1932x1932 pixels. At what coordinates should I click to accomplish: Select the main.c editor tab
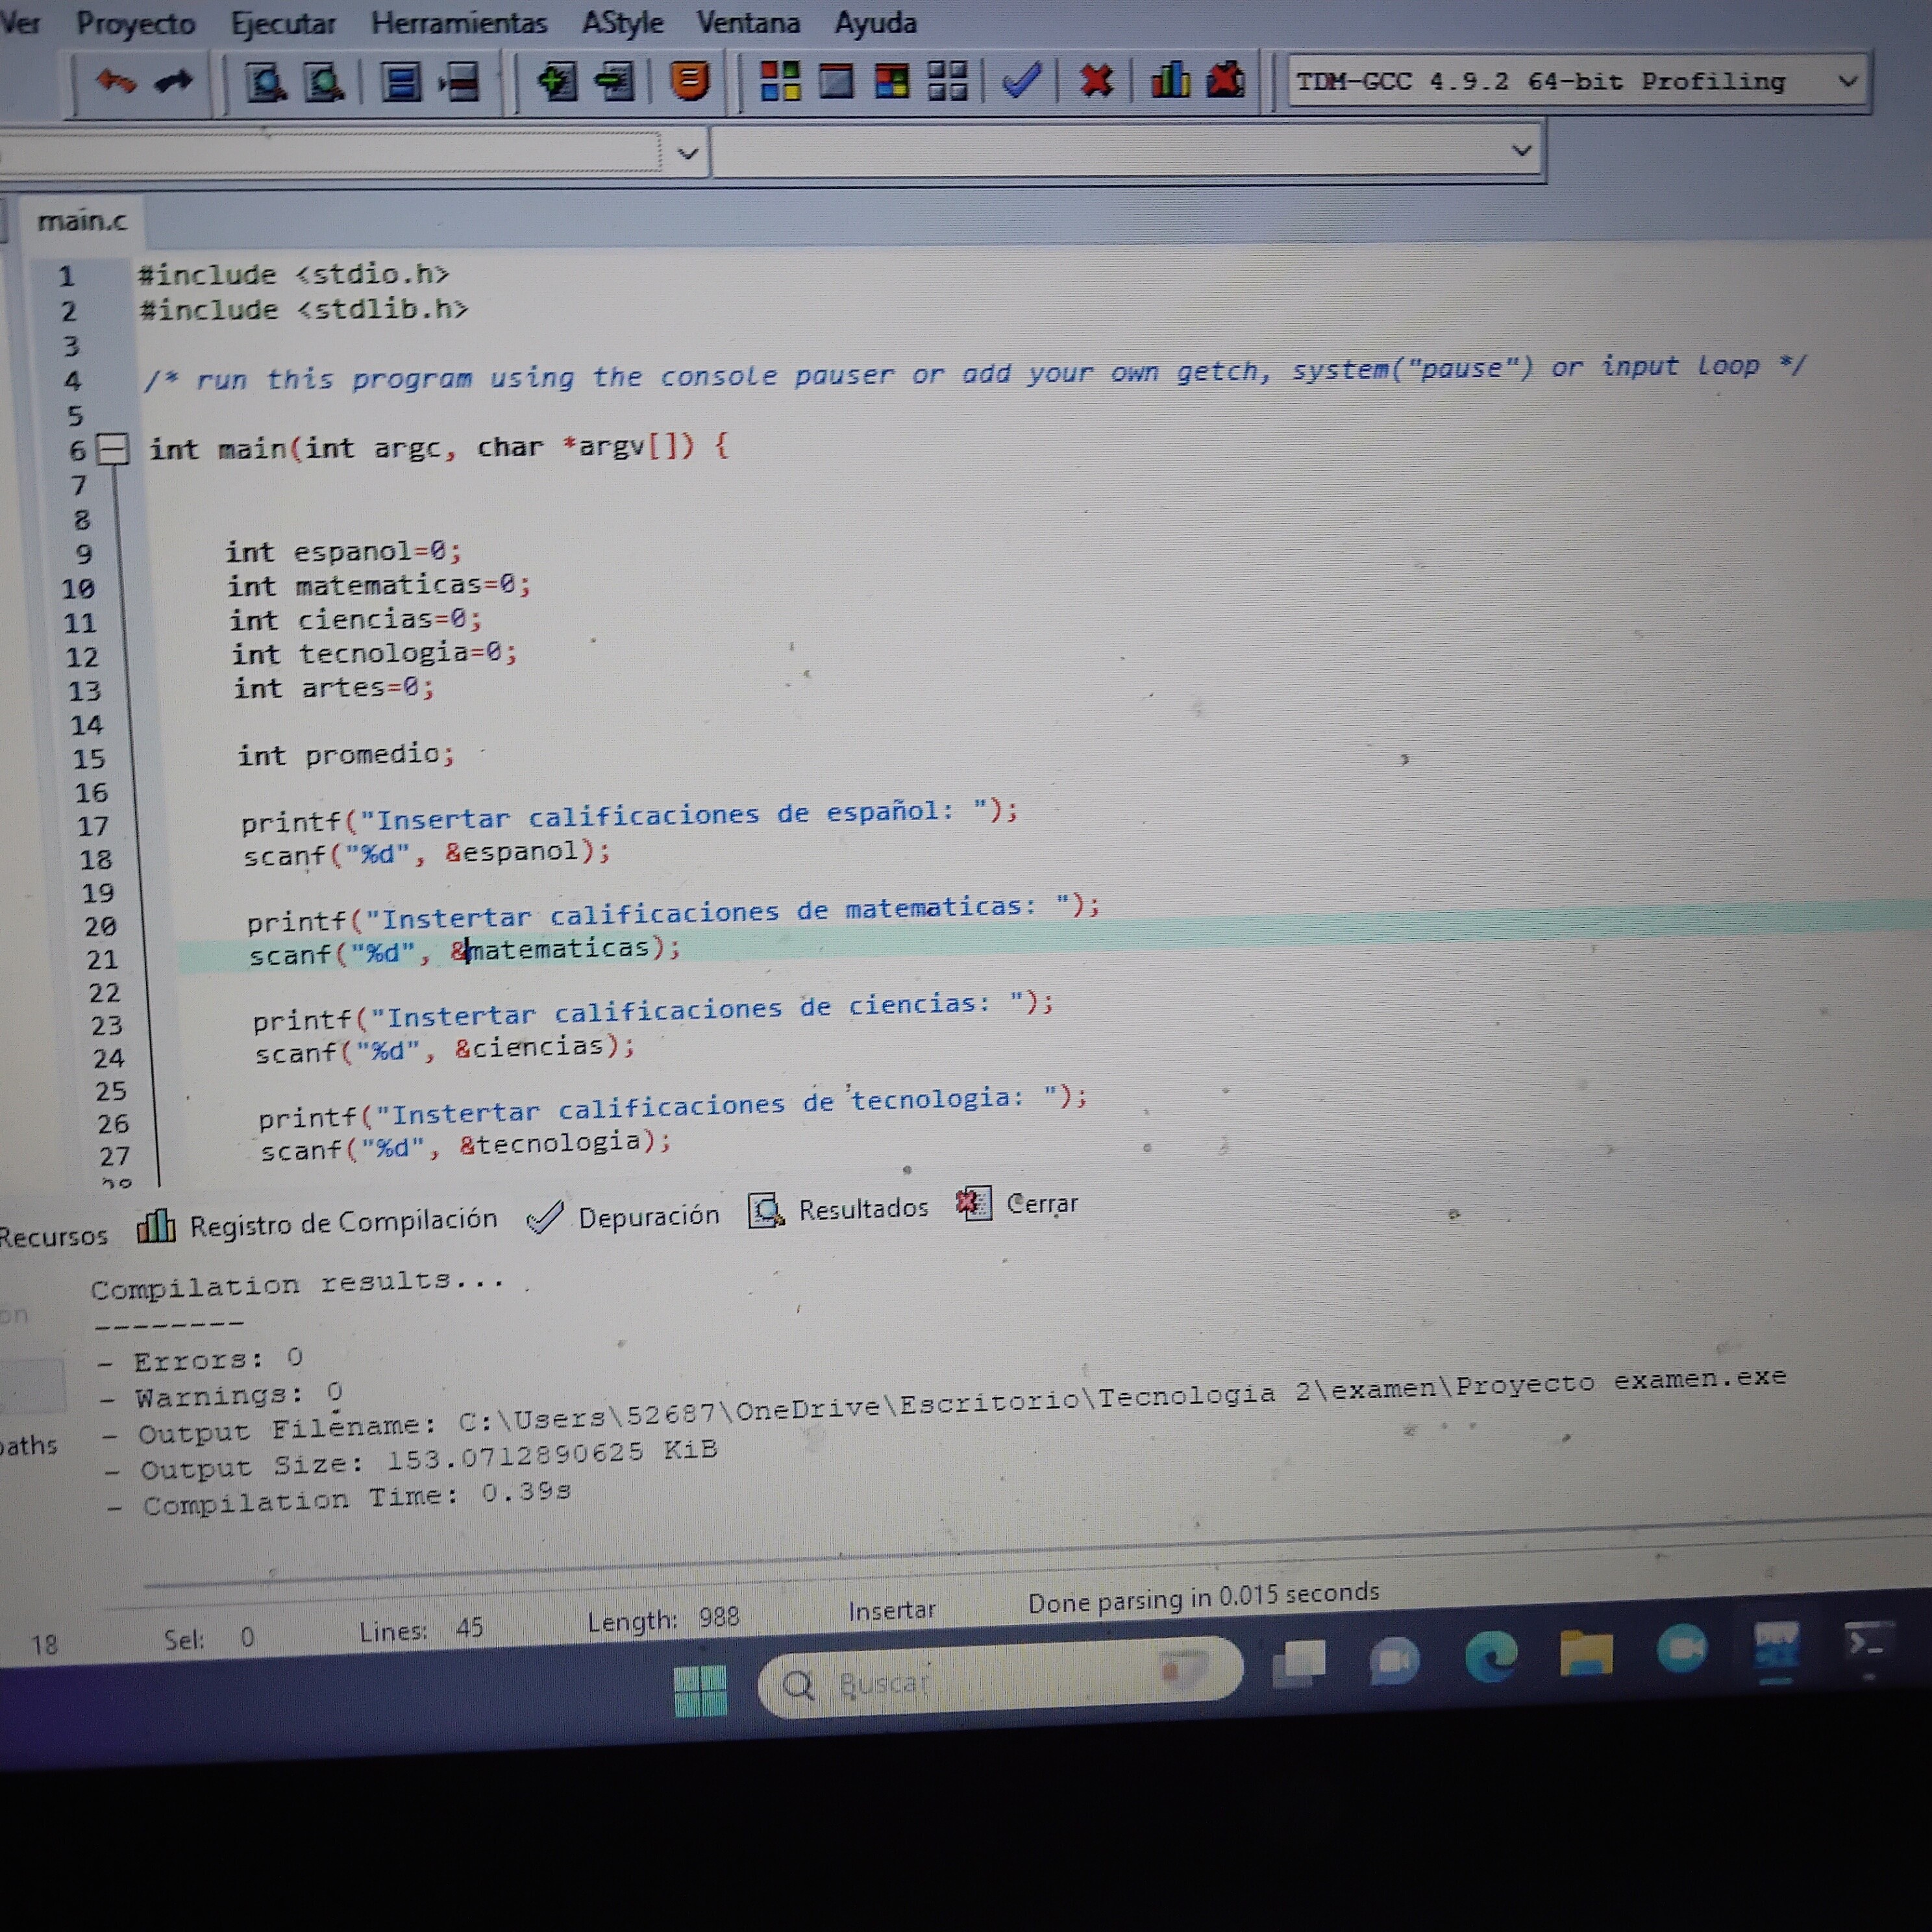(82, 221)
